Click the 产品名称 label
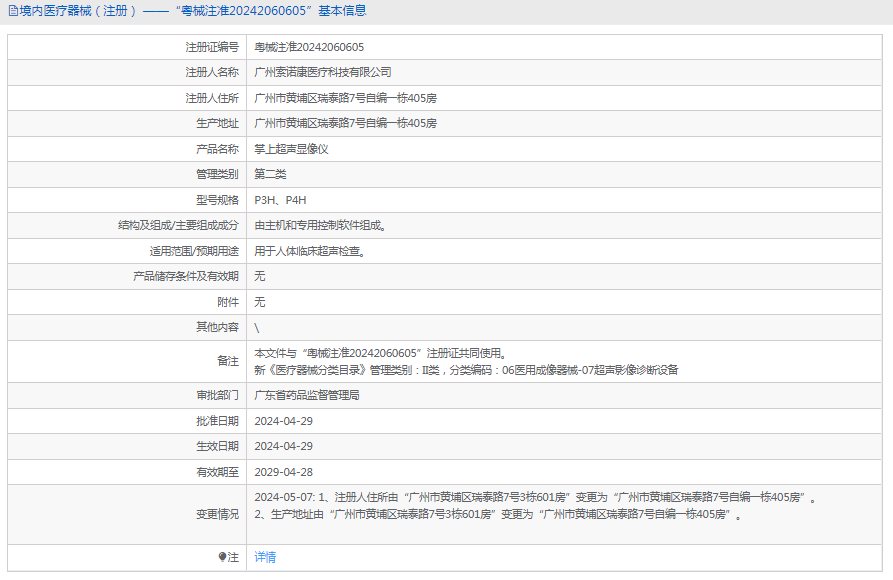Viewport: 893px width, 580px height. pos(218,149)
